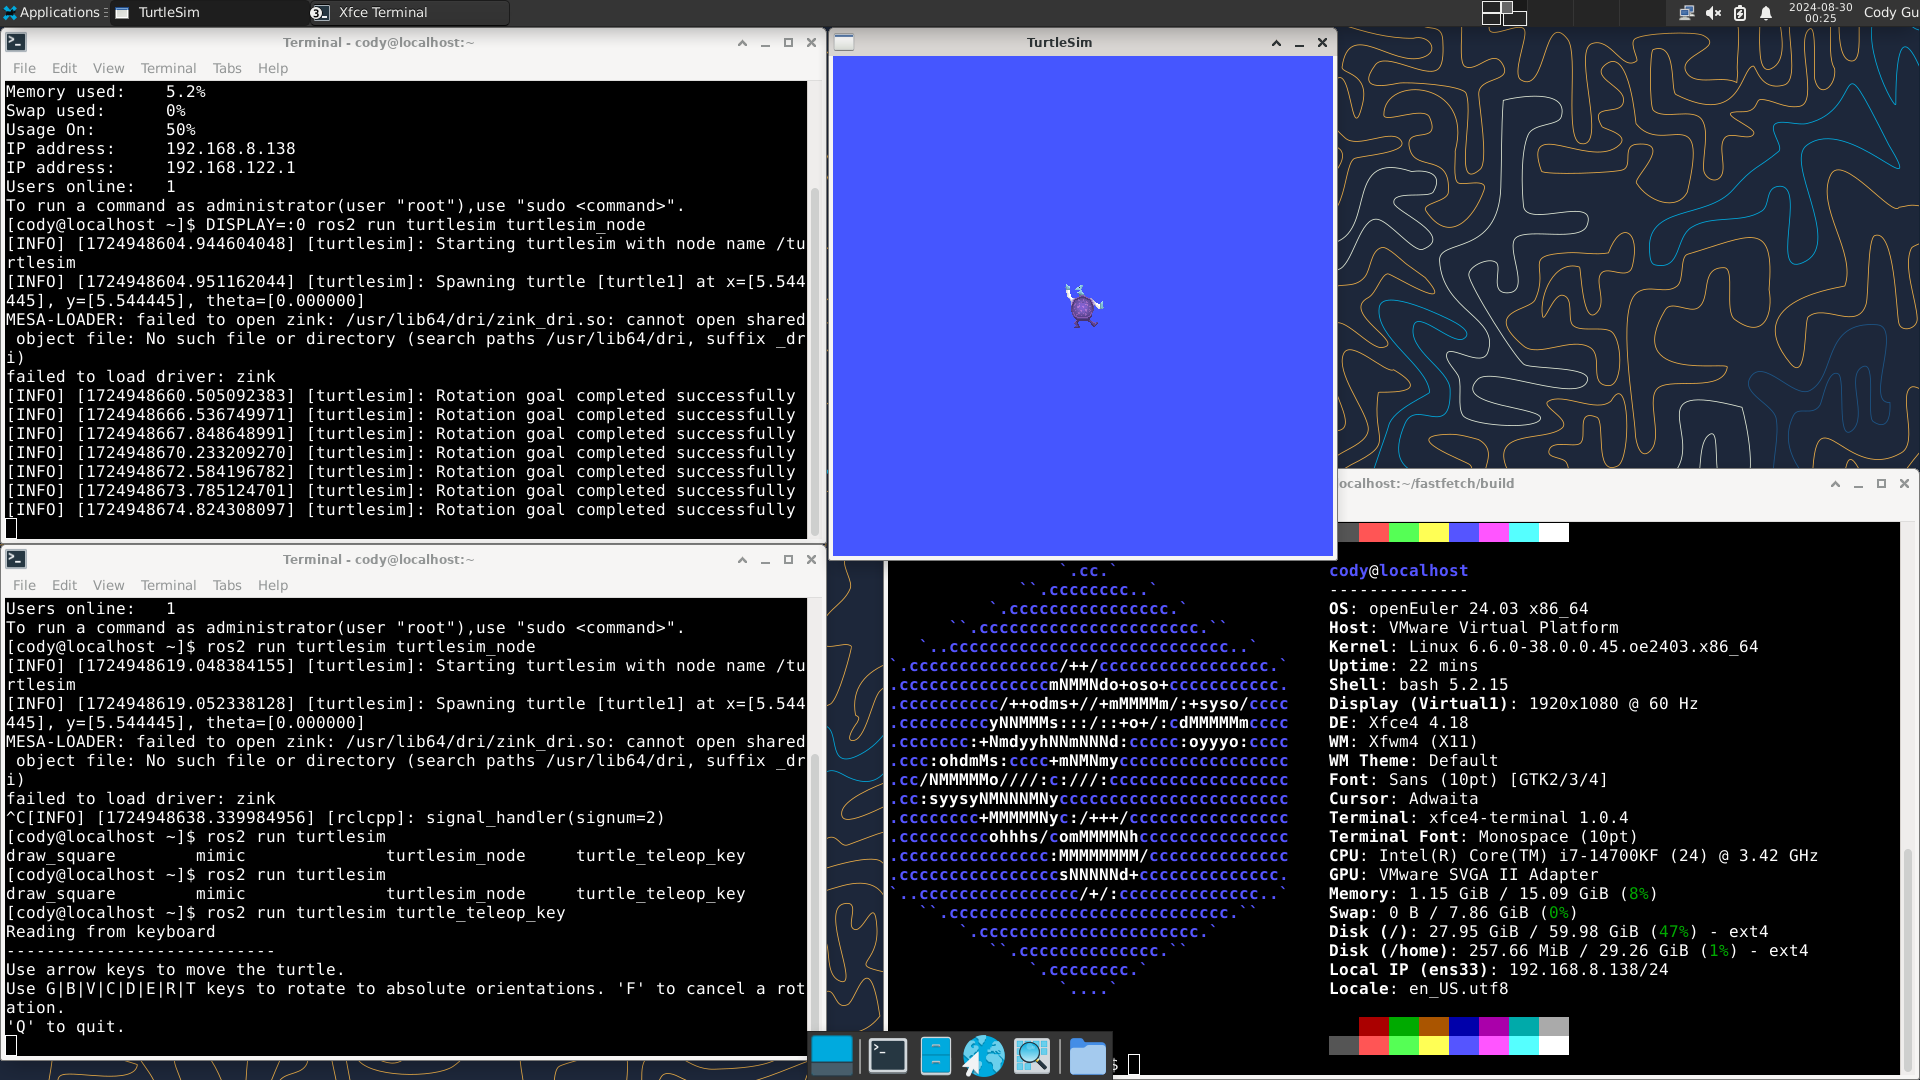This screenshot has width=1920, height=1080.
Task: Open the terminal emulator dock icon
Action: click(887, 1055)
